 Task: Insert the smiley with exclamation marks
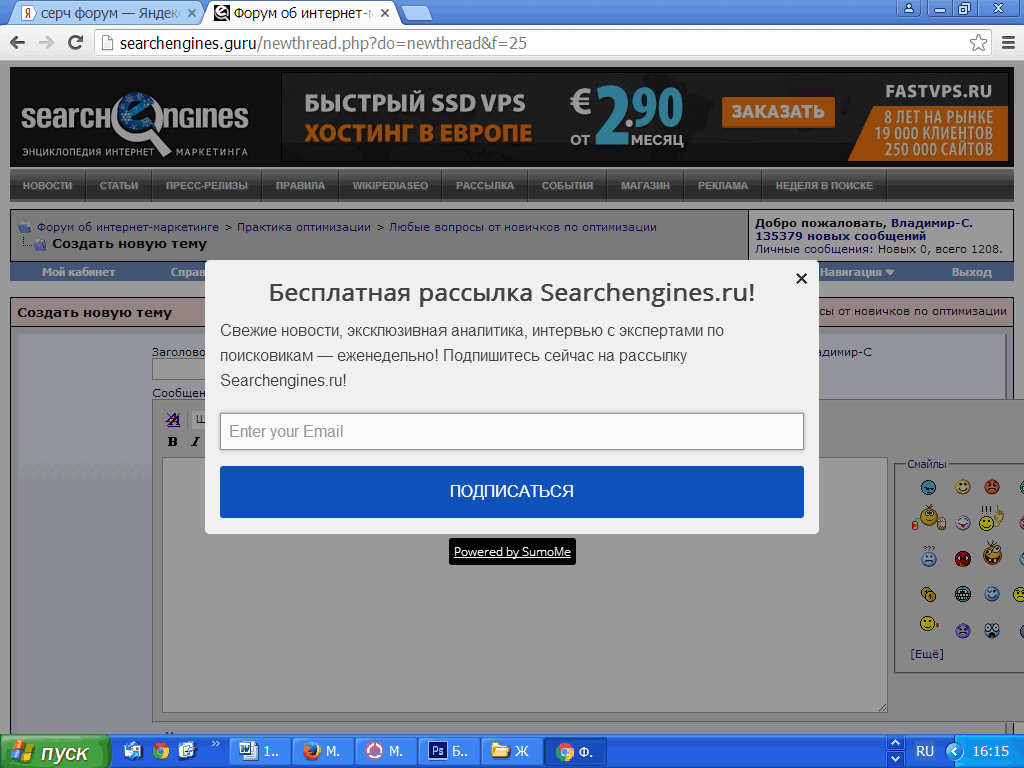click(x=991, y=518)
